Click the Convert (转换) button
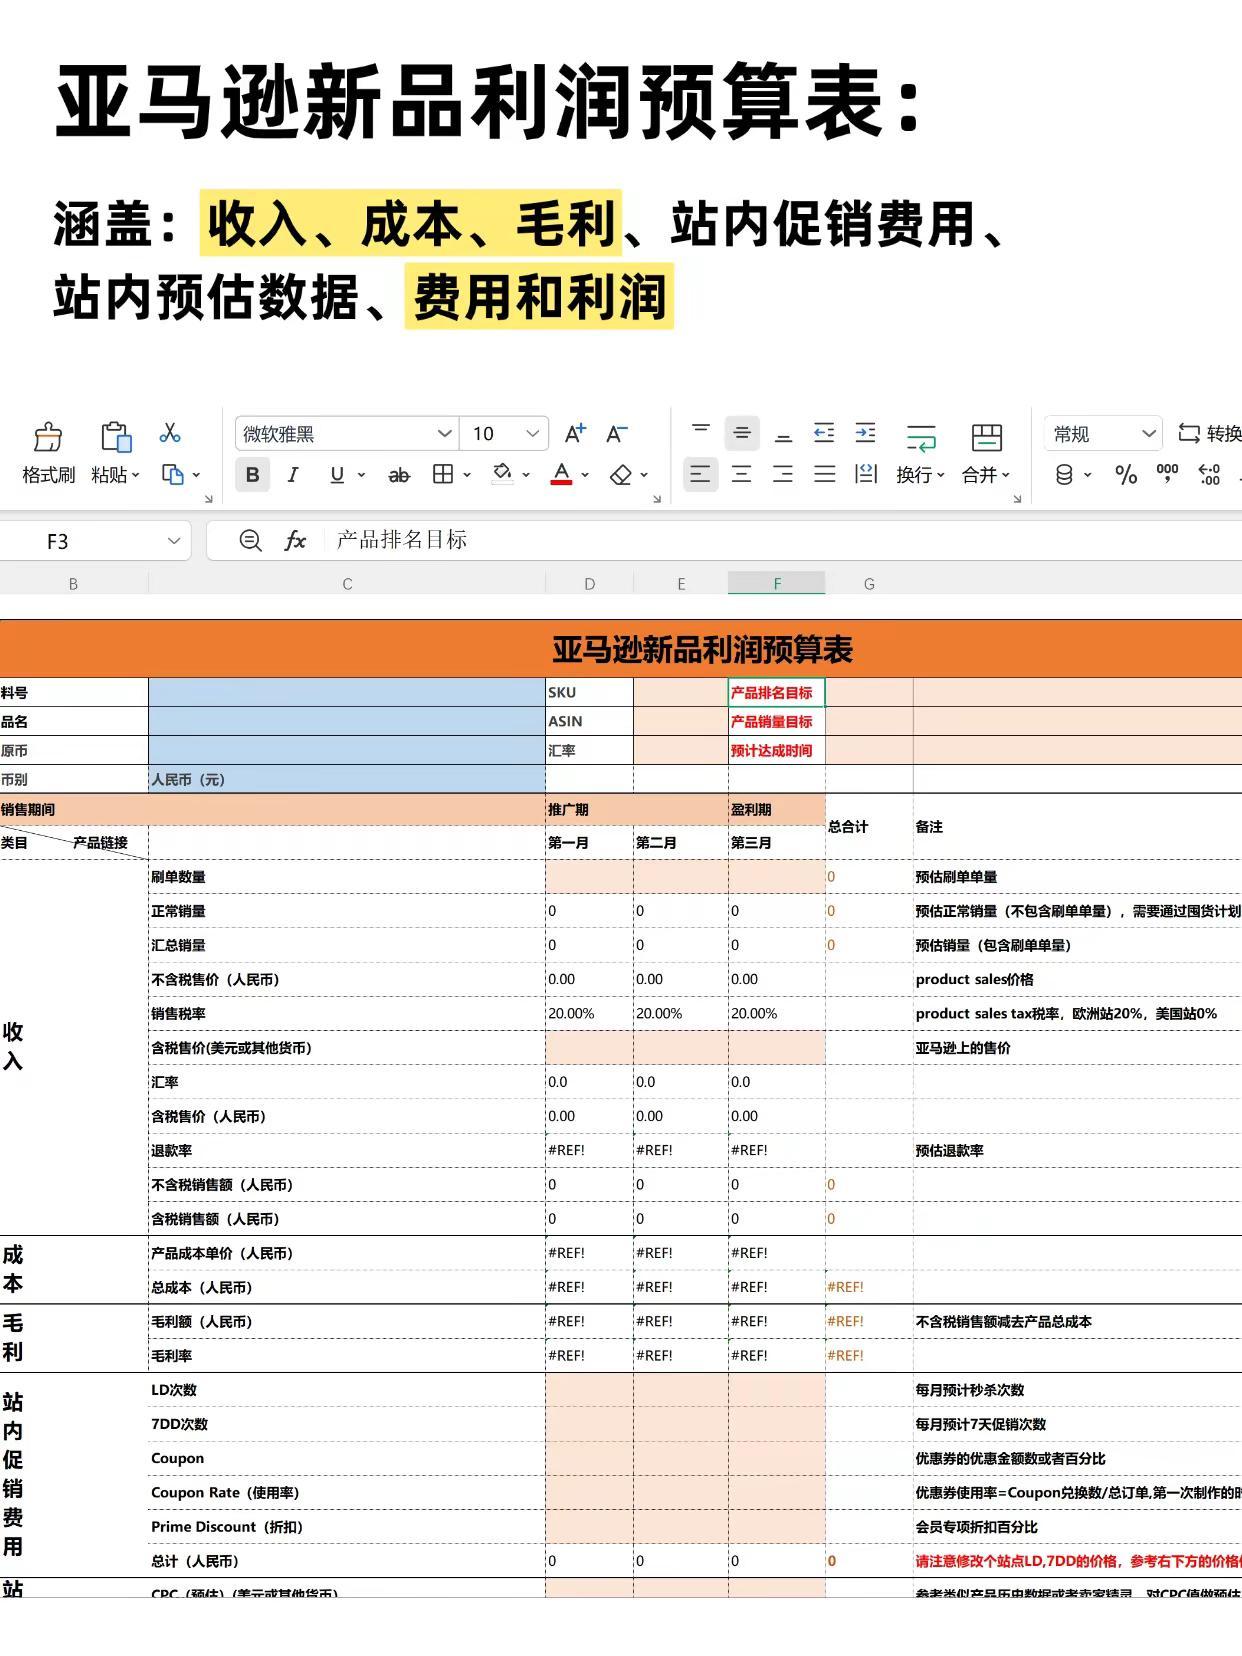The width and height of the screenshot is (1242, 1656). [1210, 433]
